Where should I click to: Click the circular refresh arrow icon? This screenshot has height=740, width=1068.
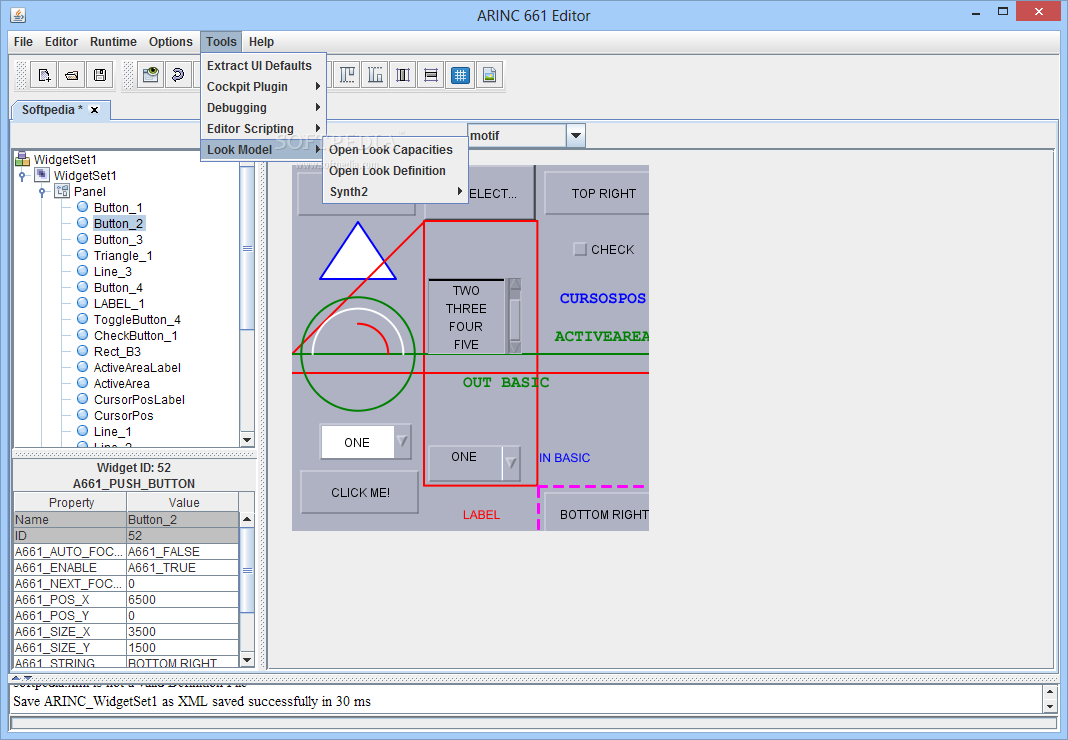[x=178, y=75]
